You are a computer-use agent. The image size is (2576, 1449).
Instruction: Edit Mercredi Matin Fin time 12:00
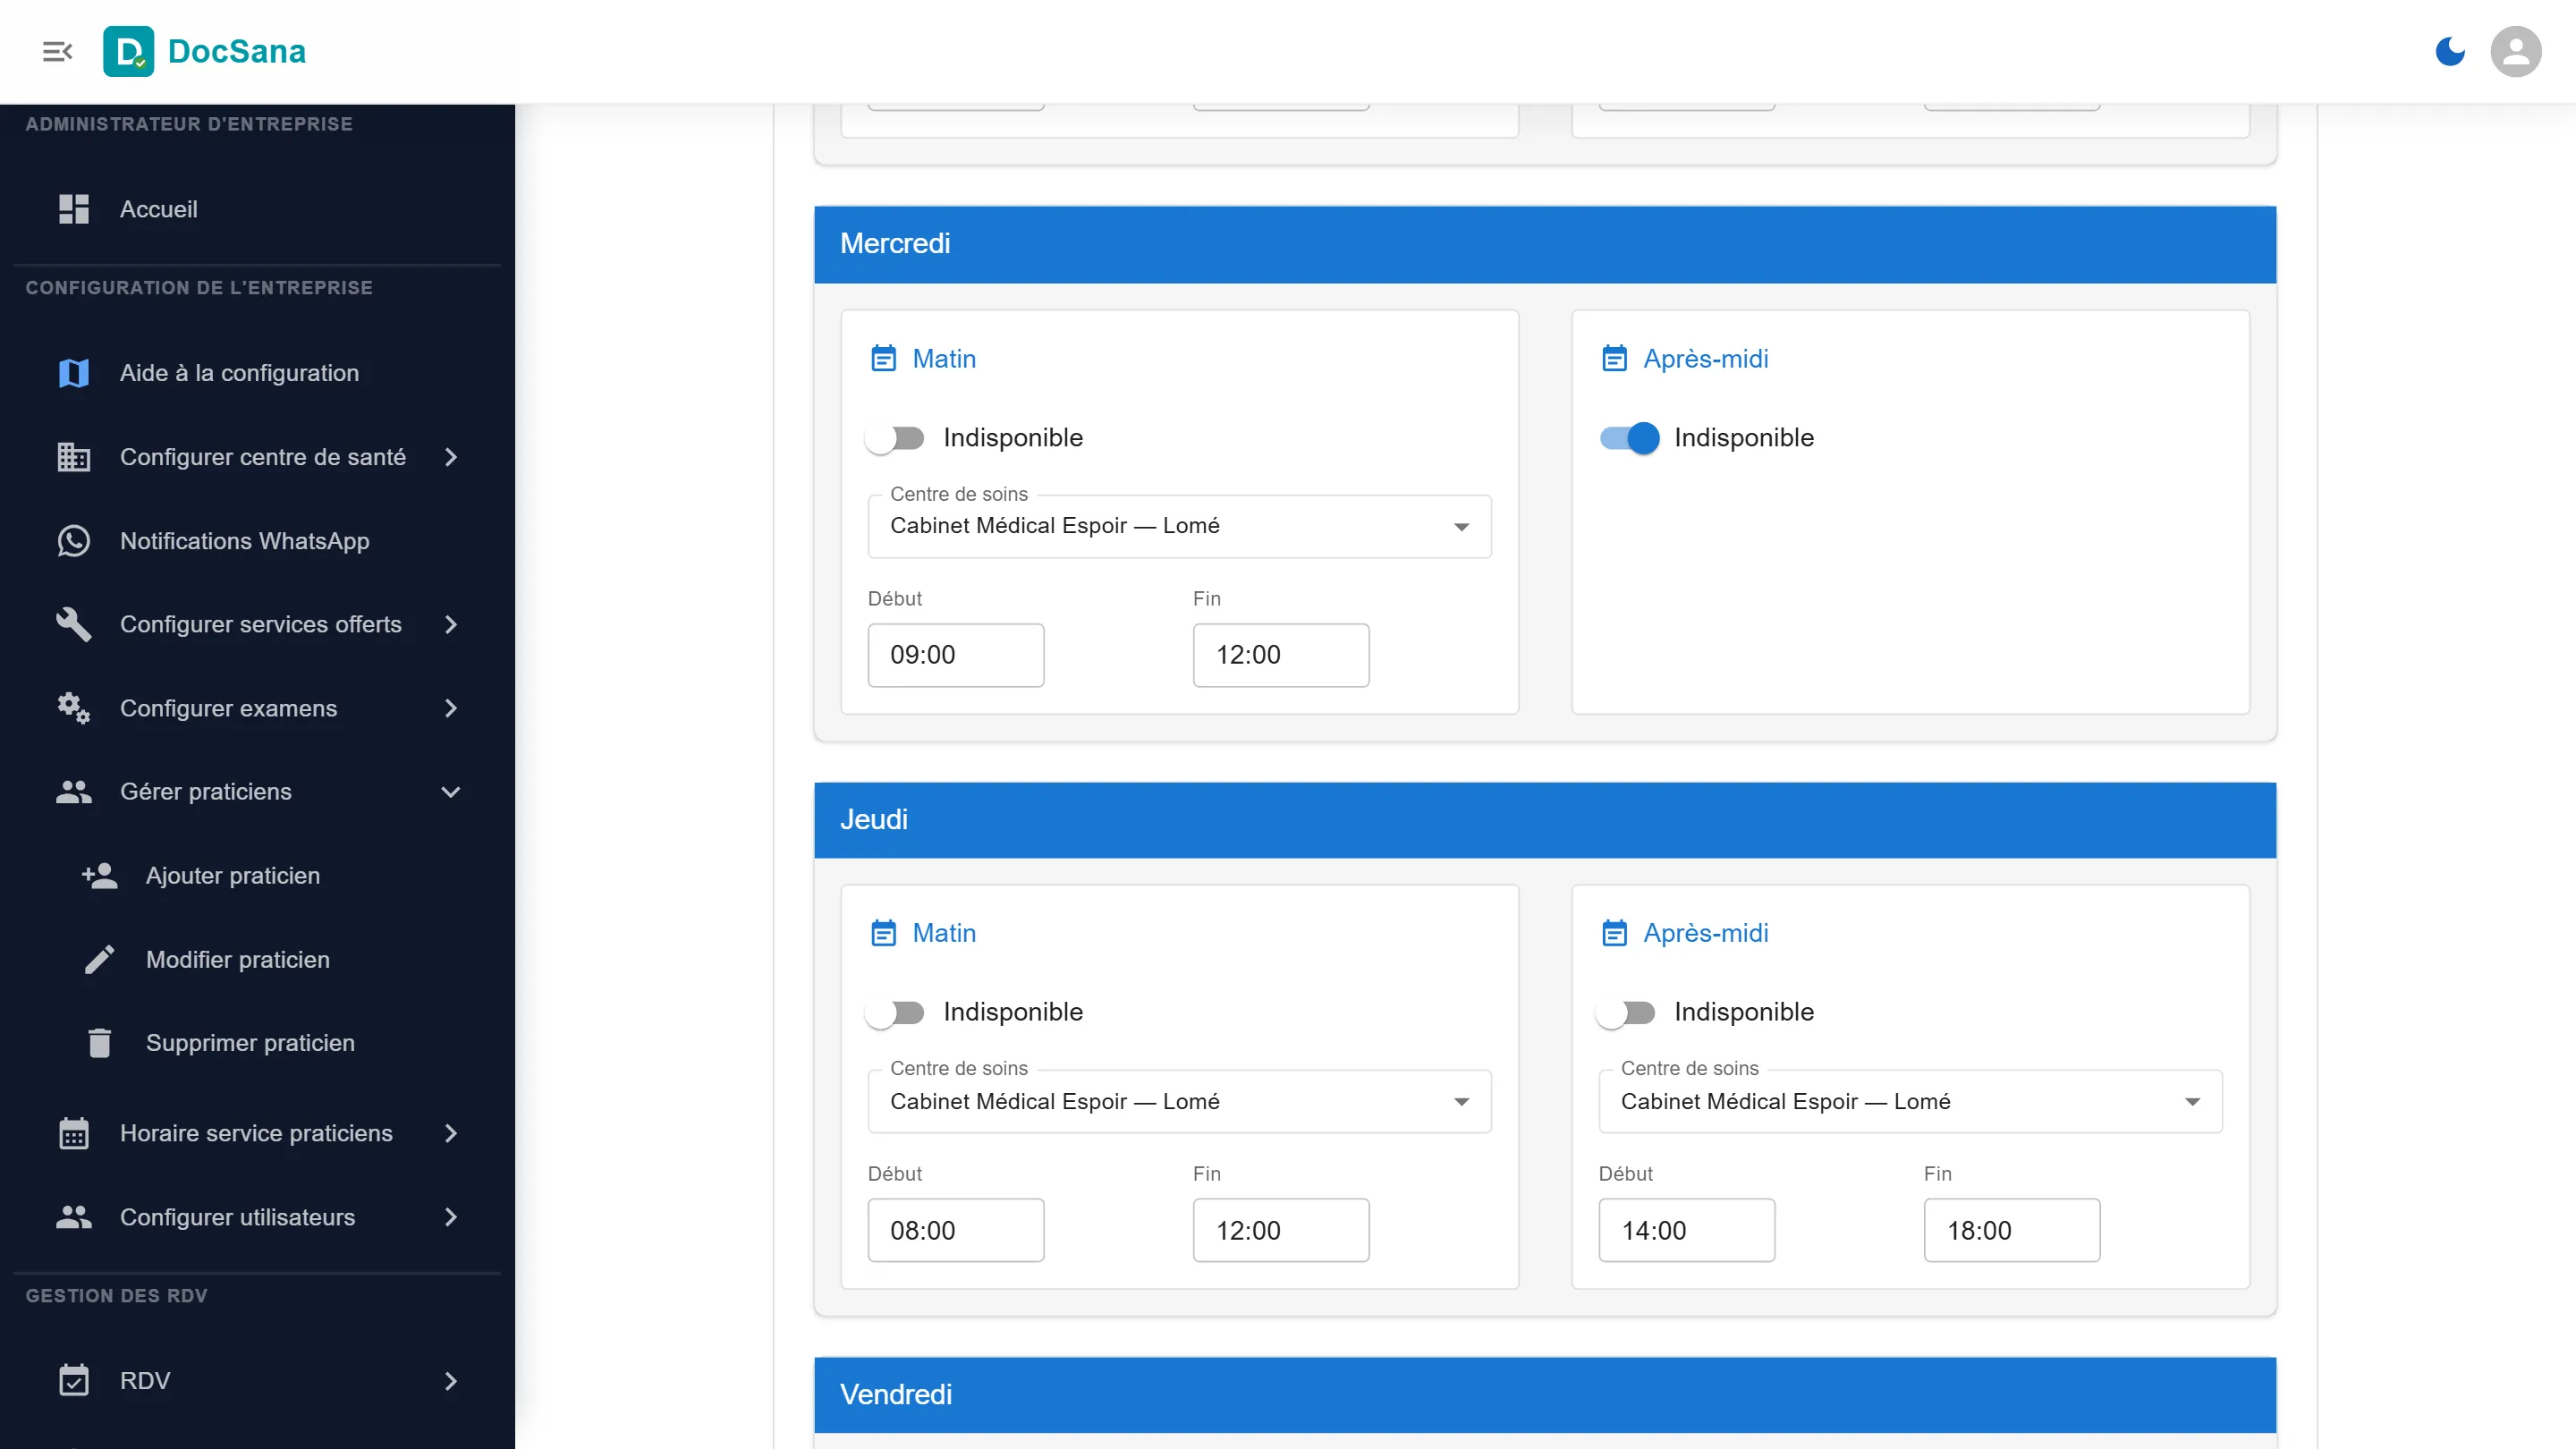coord(1281,655)
